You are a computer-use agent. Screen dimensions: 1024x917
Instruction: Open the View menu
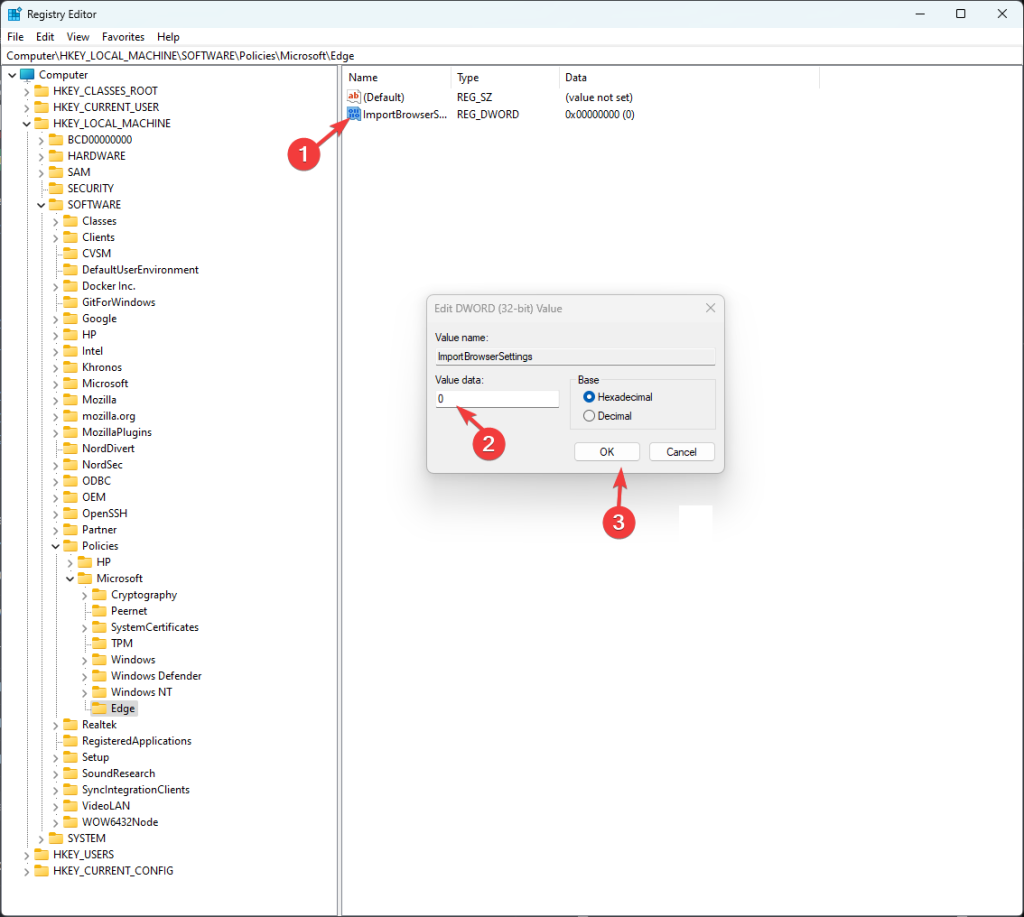(x=78, y=37)
